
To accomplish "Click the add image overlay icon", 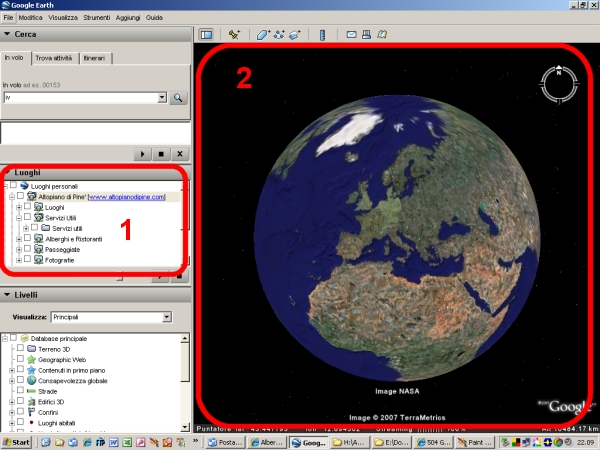I will (x=294, y=35).
